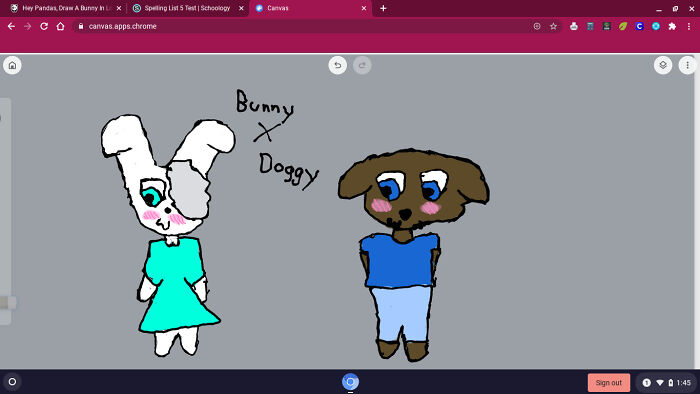Close the Hey Pandas tab
The width and height of the screenshot is (700, 394).
(119, 8)
